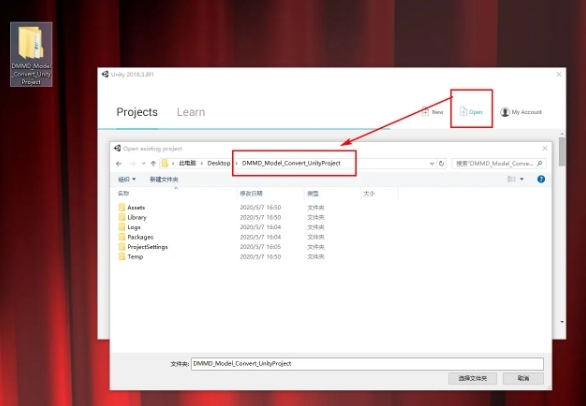
Task: Select the Library folder
Action: (x=137, y=217)
